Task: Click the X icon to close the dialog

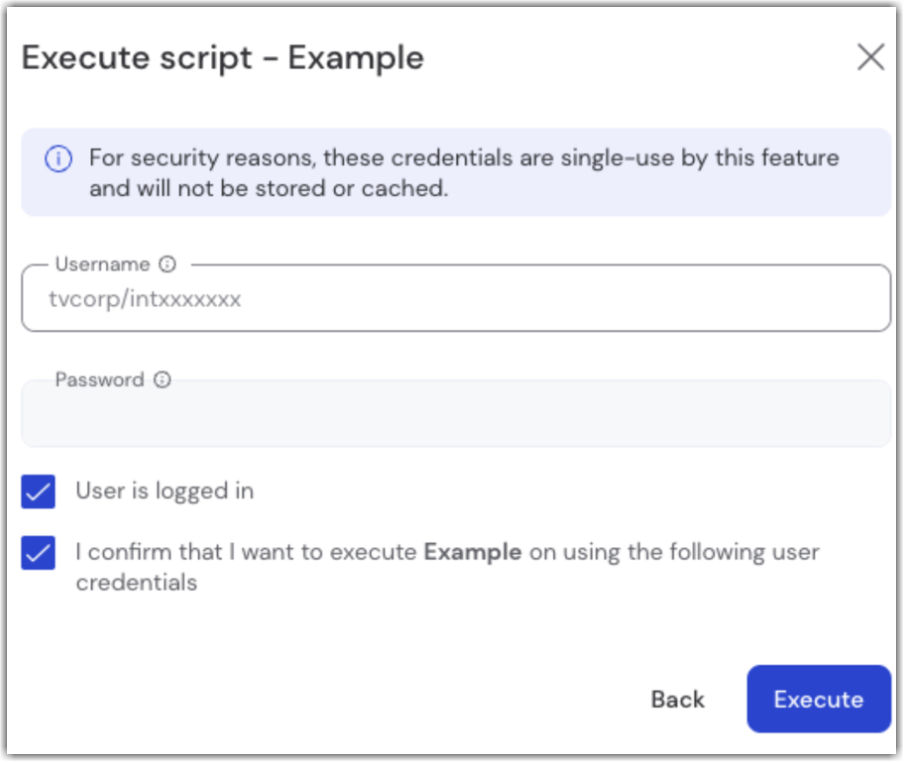Action: click(871, 56)
